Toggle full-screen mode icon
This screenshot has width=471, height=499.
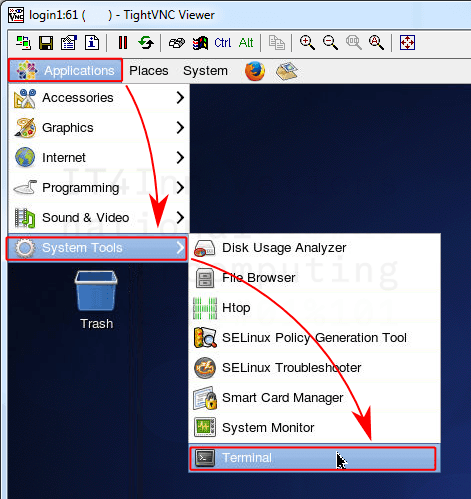(x=407, y=43)
